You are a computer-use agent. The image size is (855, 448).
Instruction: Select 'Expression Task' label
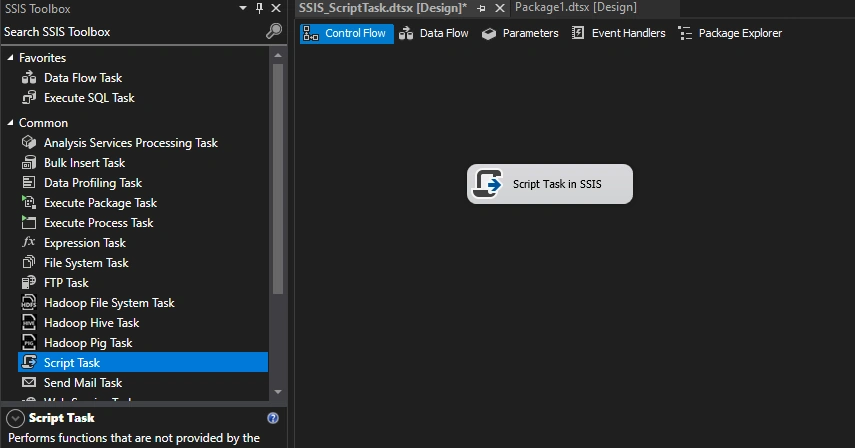pos(85,243)
